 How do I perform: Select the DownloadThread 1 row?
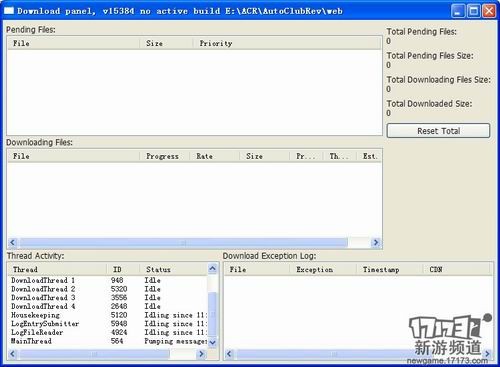pos(107,280)
